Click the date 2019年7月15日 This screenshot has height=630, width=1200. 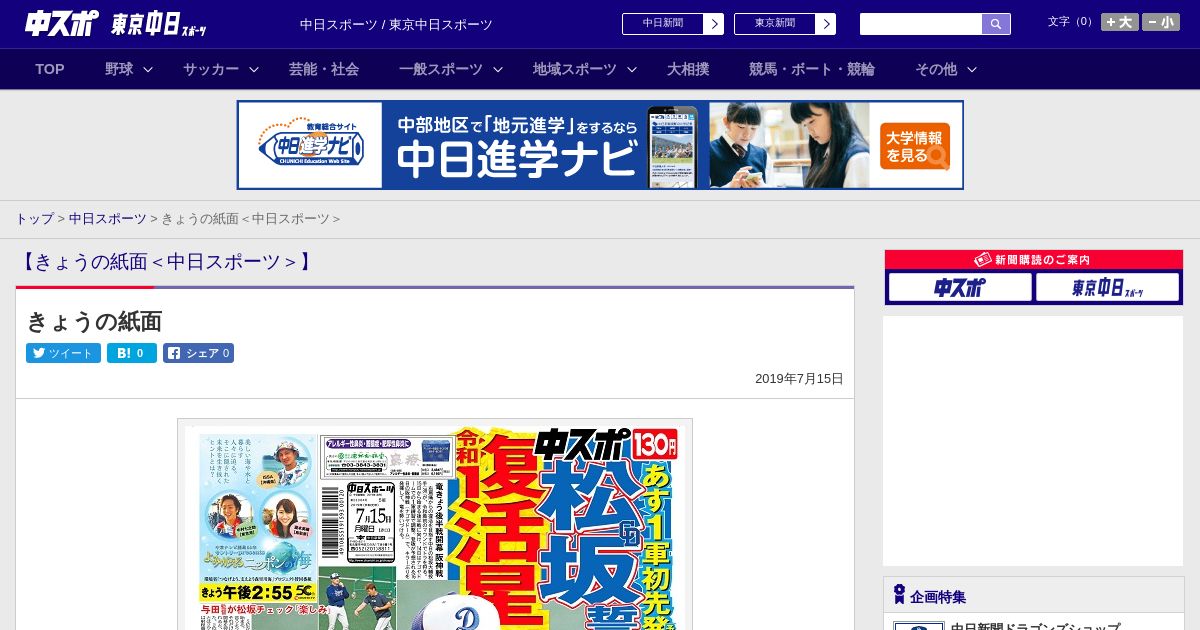[x=799, y=379]
